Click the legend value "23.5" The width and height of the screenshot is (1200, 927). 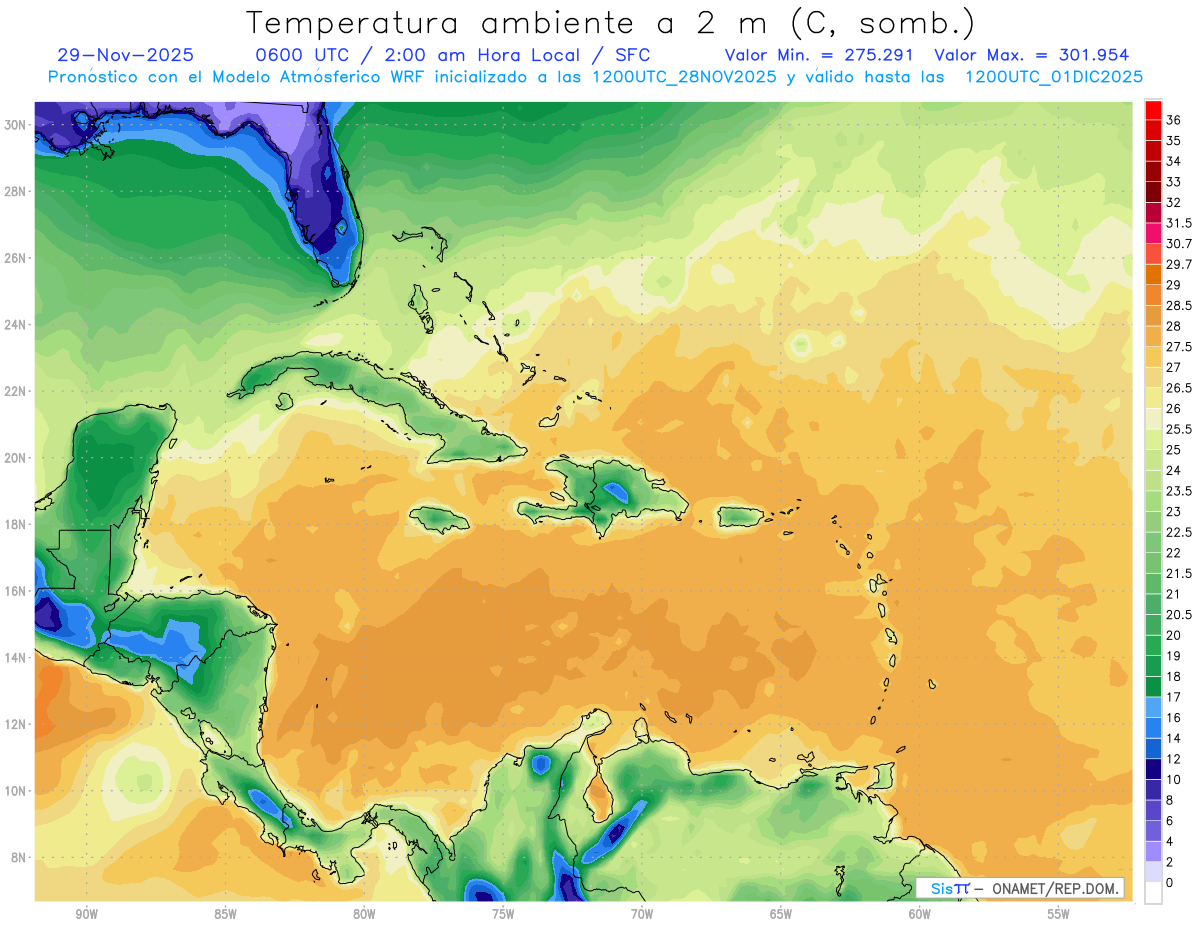click(x=1179, y=491)
